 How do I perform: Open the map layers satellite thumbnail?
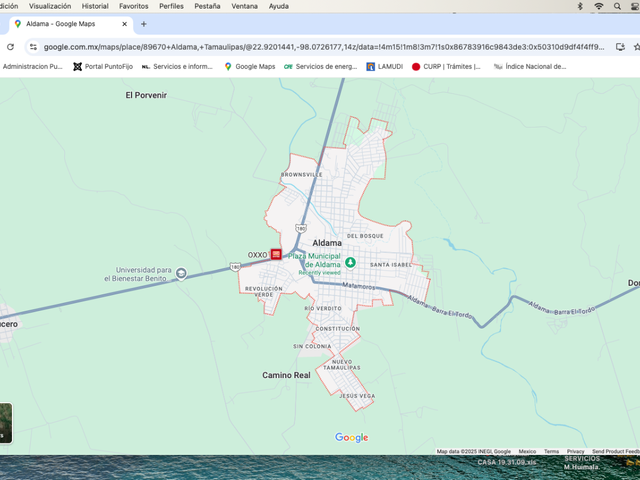(6, 423)
